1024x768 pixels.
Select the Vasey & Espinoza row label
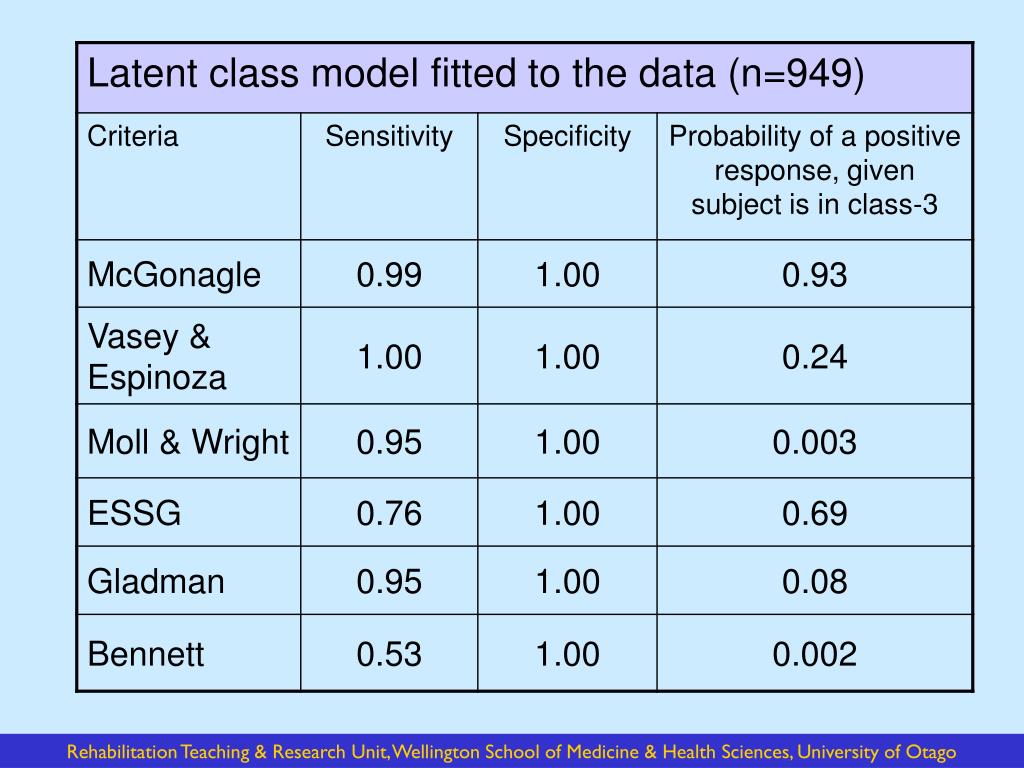(157, 357)
